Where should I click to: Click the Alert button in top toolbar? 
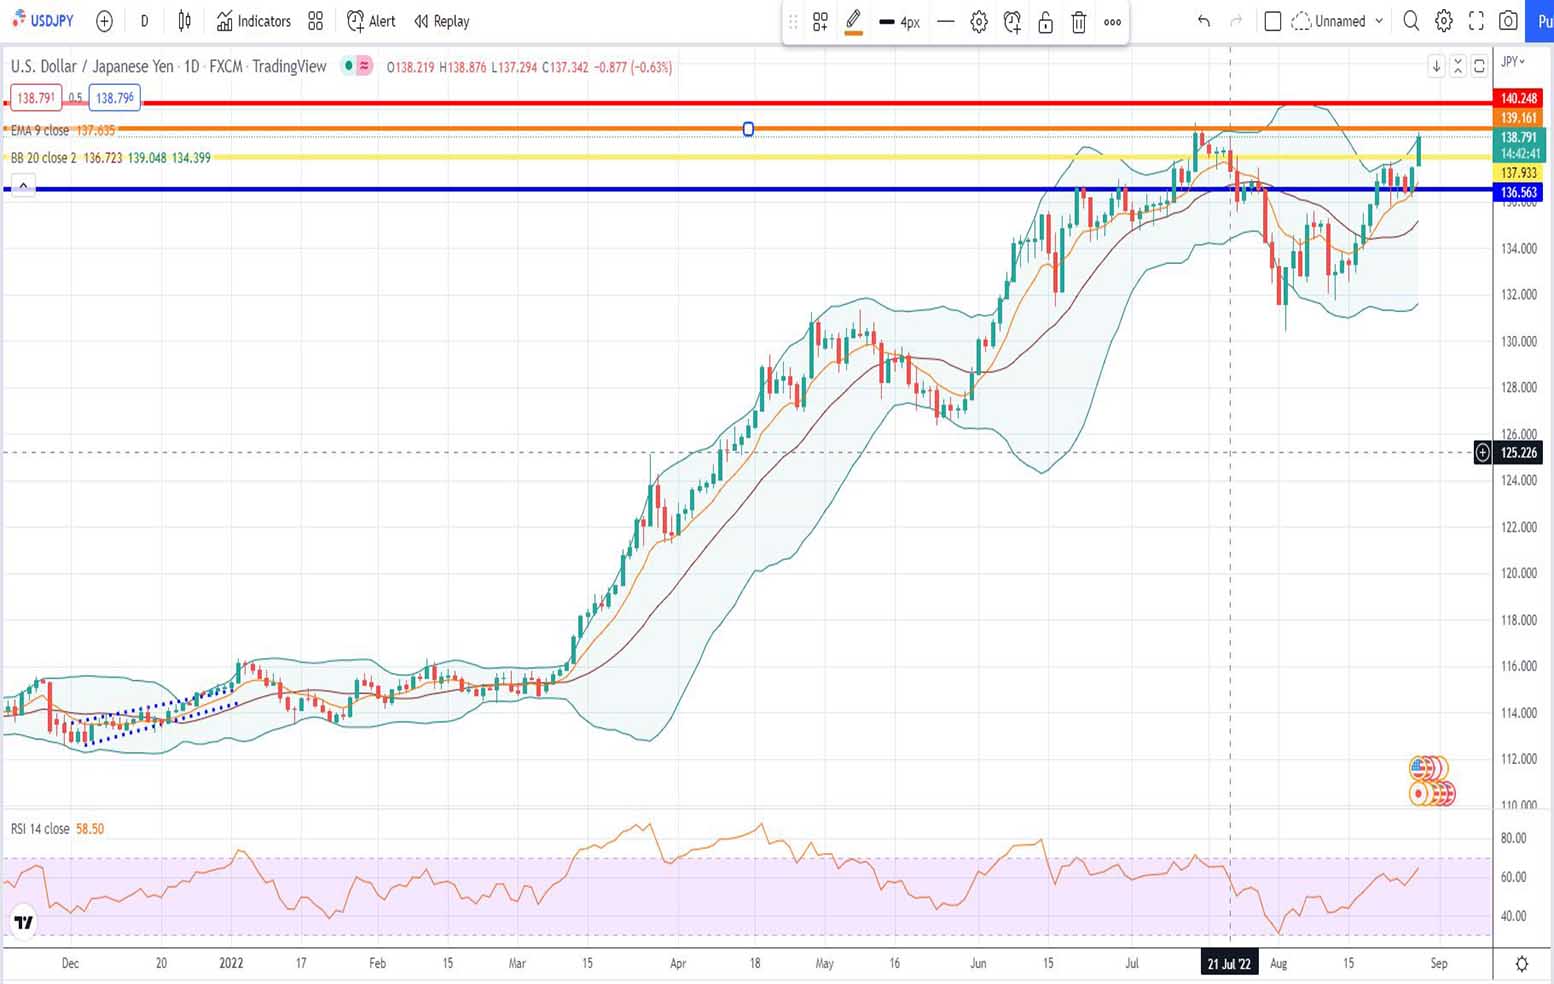pyautogui.click(x=371, y=21)
